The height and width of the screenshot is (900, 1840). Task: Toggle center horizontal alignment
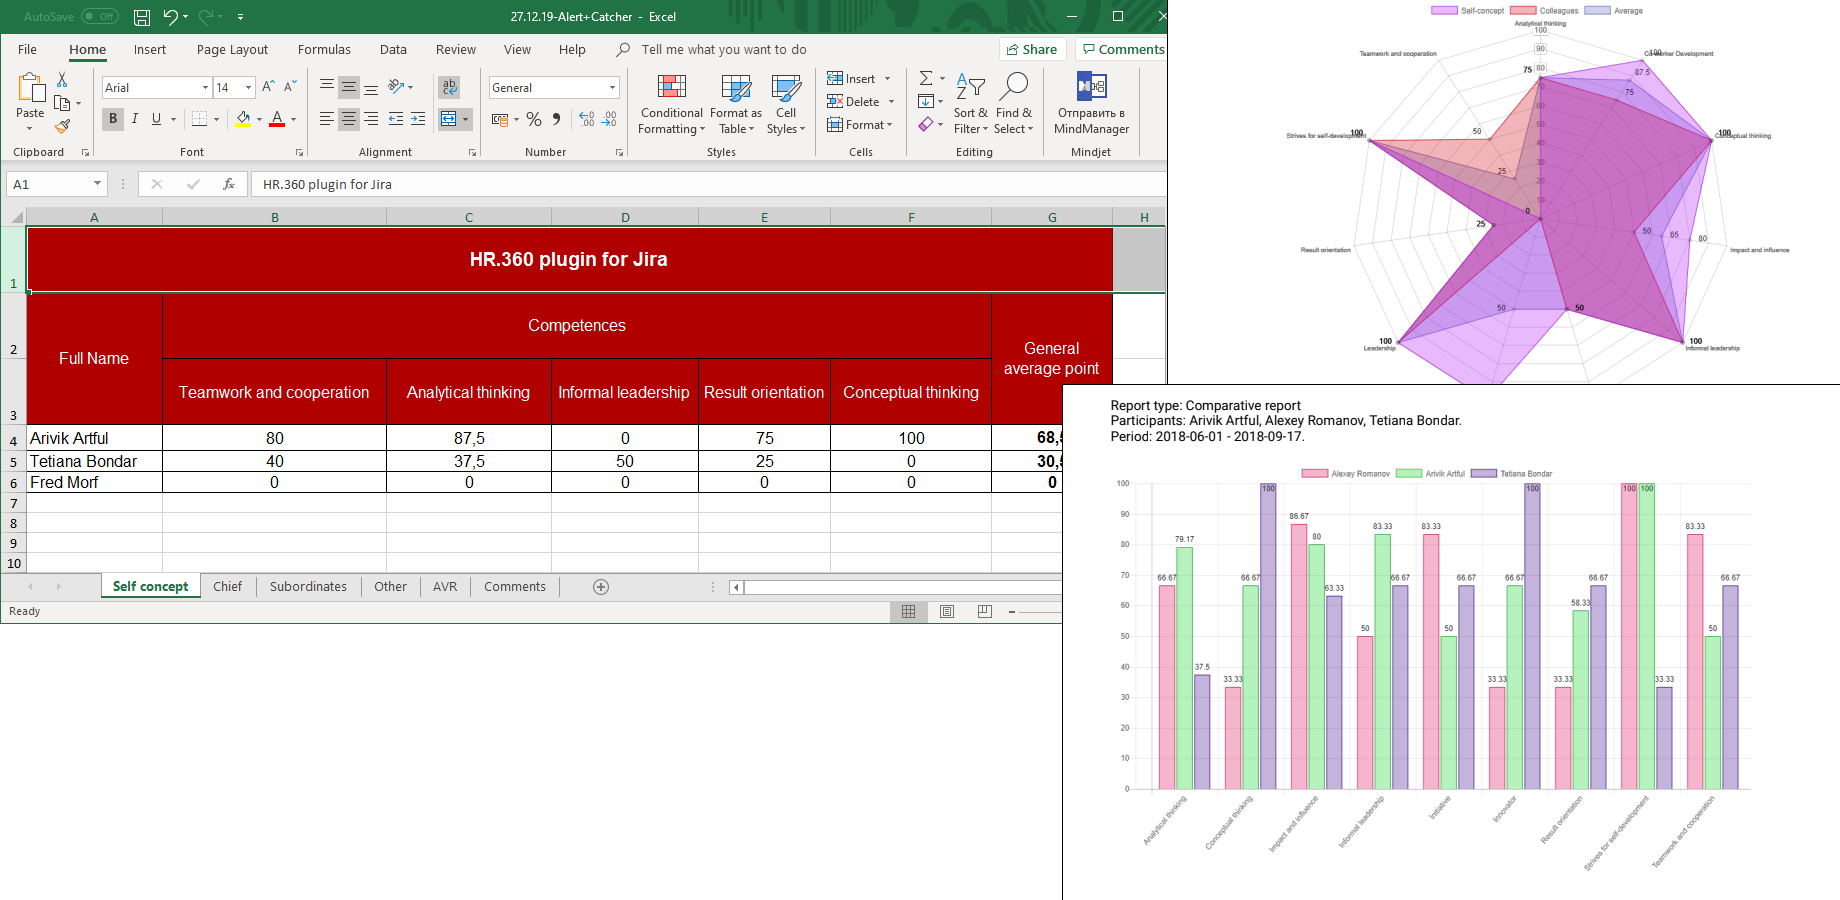(x=349, y=119)
